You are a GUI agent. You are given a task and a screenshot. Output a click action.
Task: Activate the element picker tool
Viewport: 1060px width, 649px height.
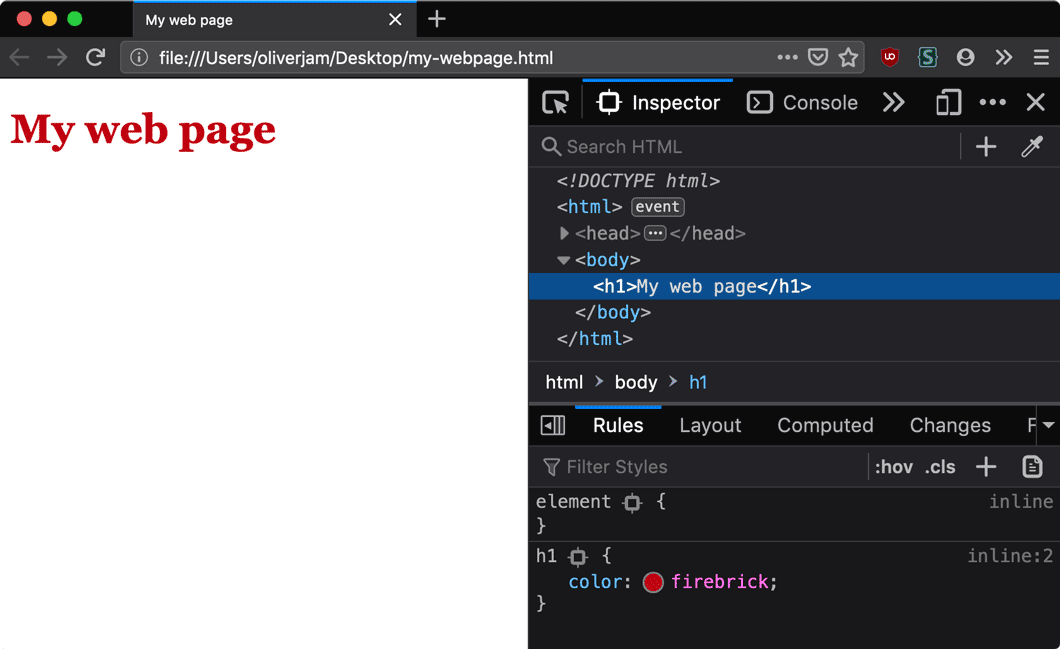[555, 103]
